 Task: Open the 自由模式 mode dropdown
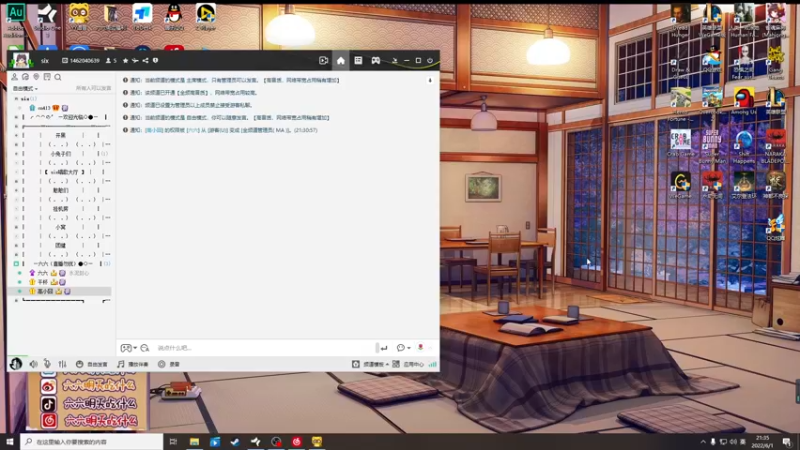coord(25,88)
